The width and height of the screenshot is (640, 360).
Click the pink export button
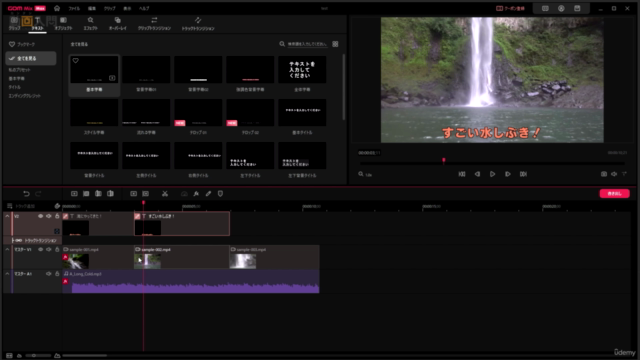pos(614,193)
